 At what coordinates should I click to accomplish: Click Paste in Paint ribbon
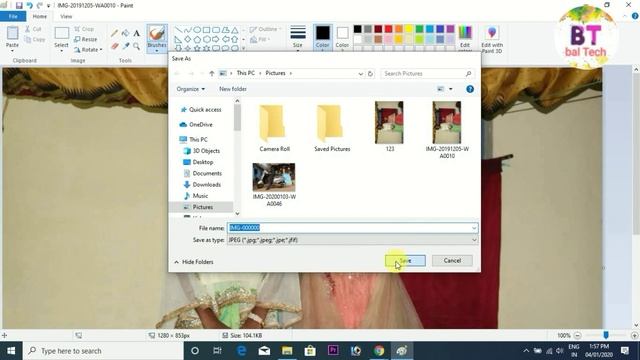pyautogui.click(x=12, y=38)
